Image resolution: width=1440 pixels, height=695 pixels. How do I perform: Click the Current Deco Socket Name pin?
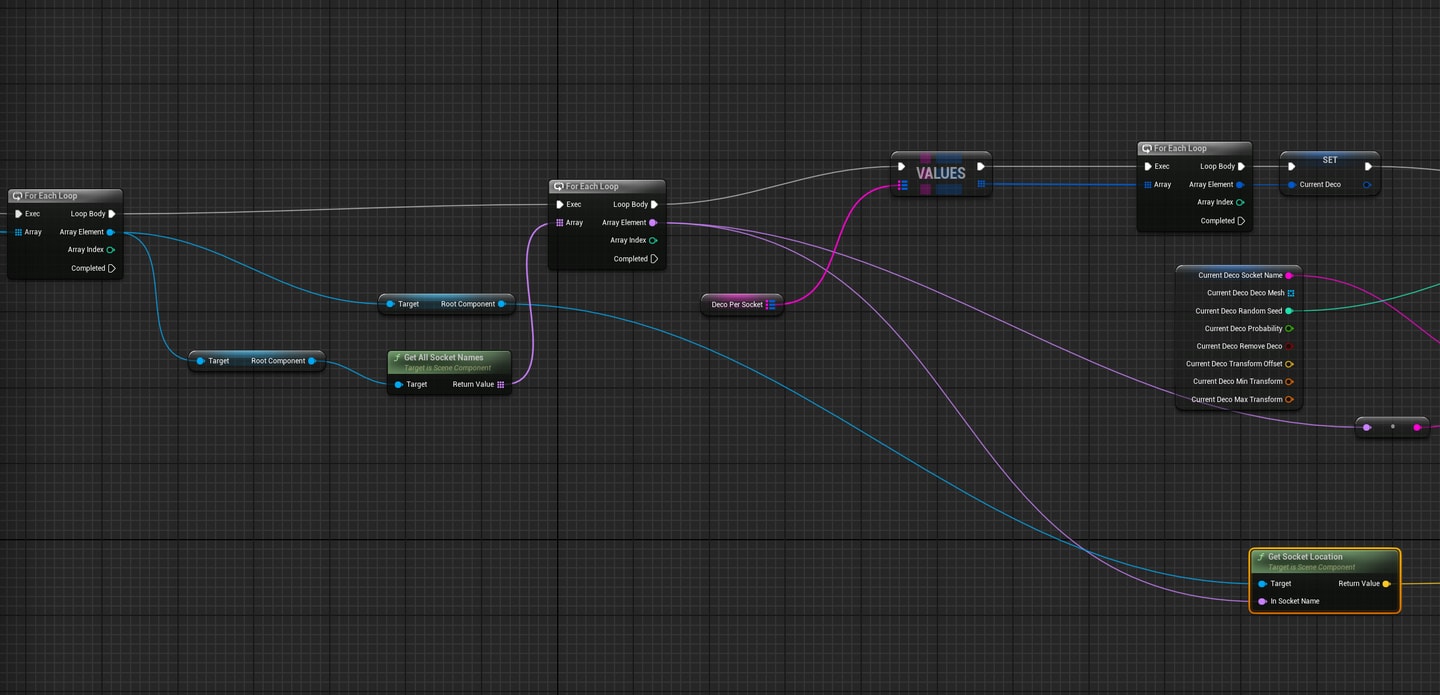[x=1289, y=275]
